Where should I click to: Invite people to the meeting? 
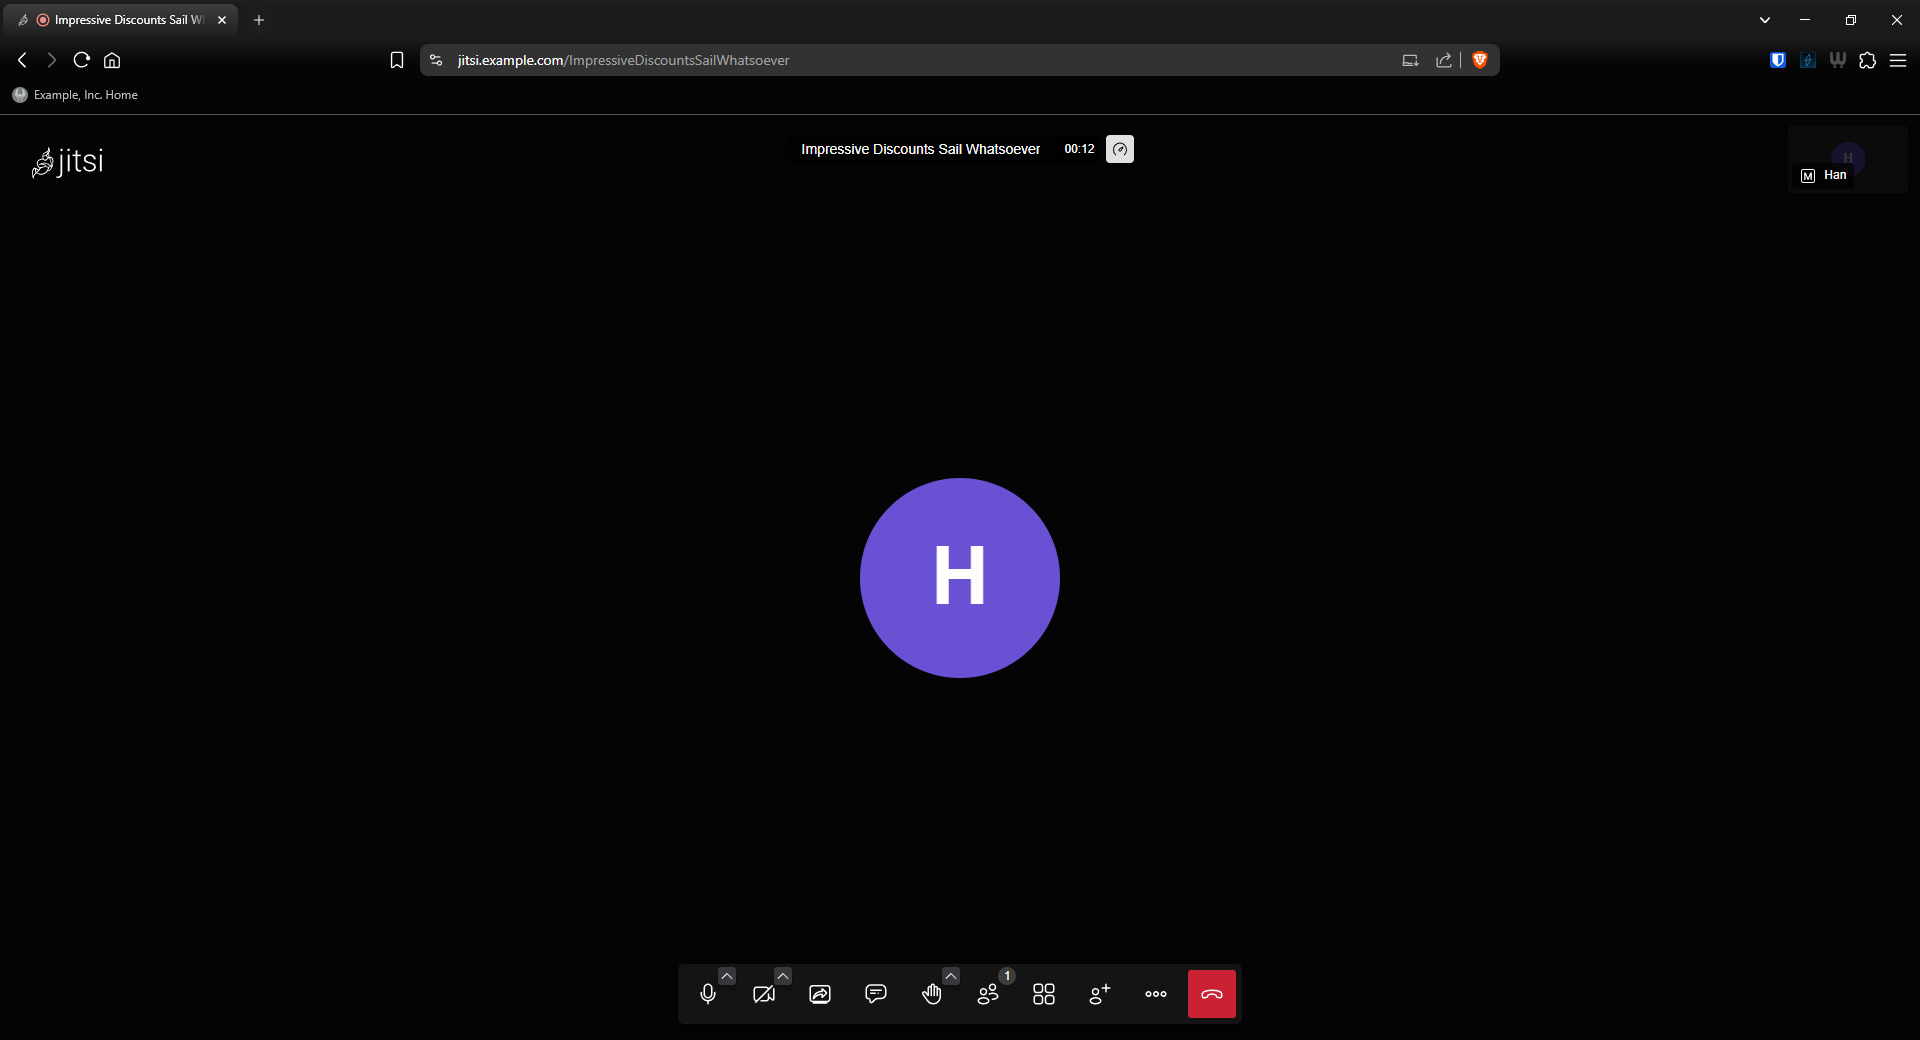[1100, 994]
